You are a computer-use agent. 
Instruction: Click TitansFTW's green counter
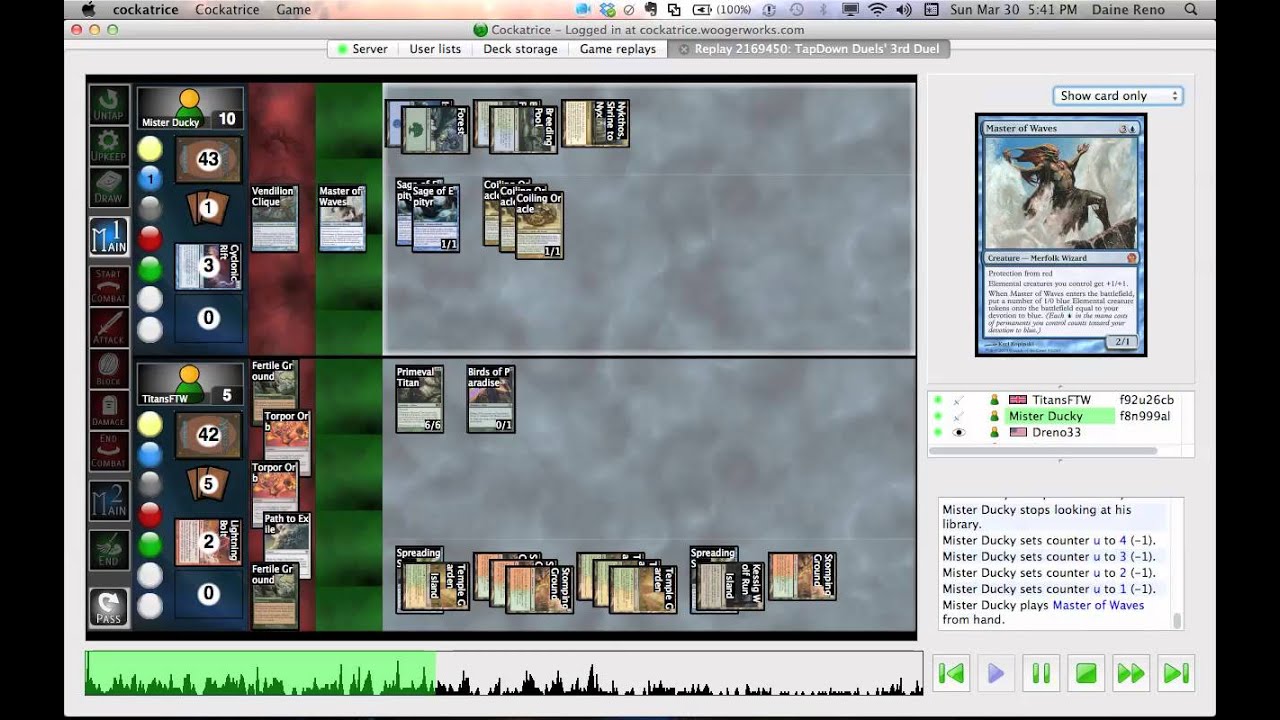point(150,544)
